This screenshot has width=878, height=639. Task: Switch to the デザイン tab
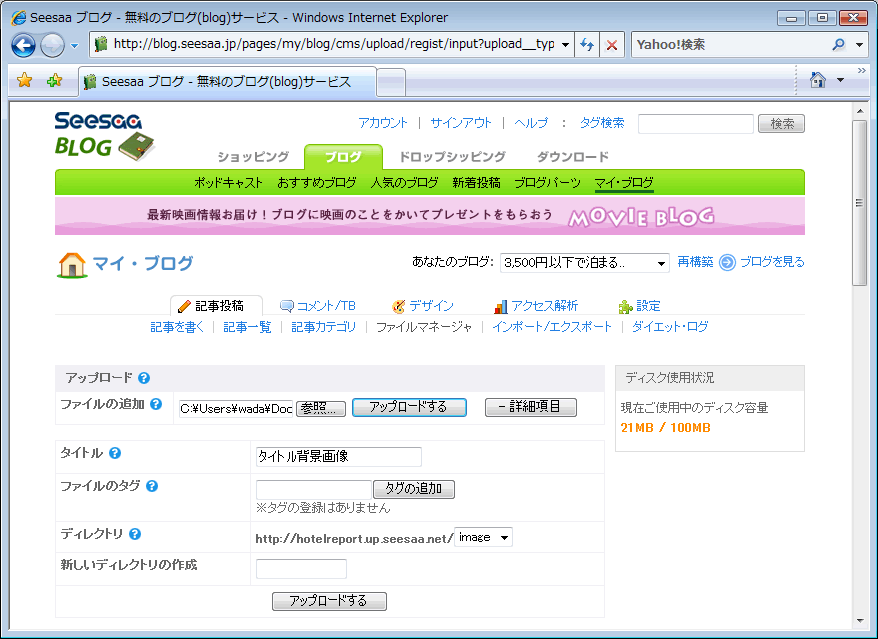tap(423, 306)
